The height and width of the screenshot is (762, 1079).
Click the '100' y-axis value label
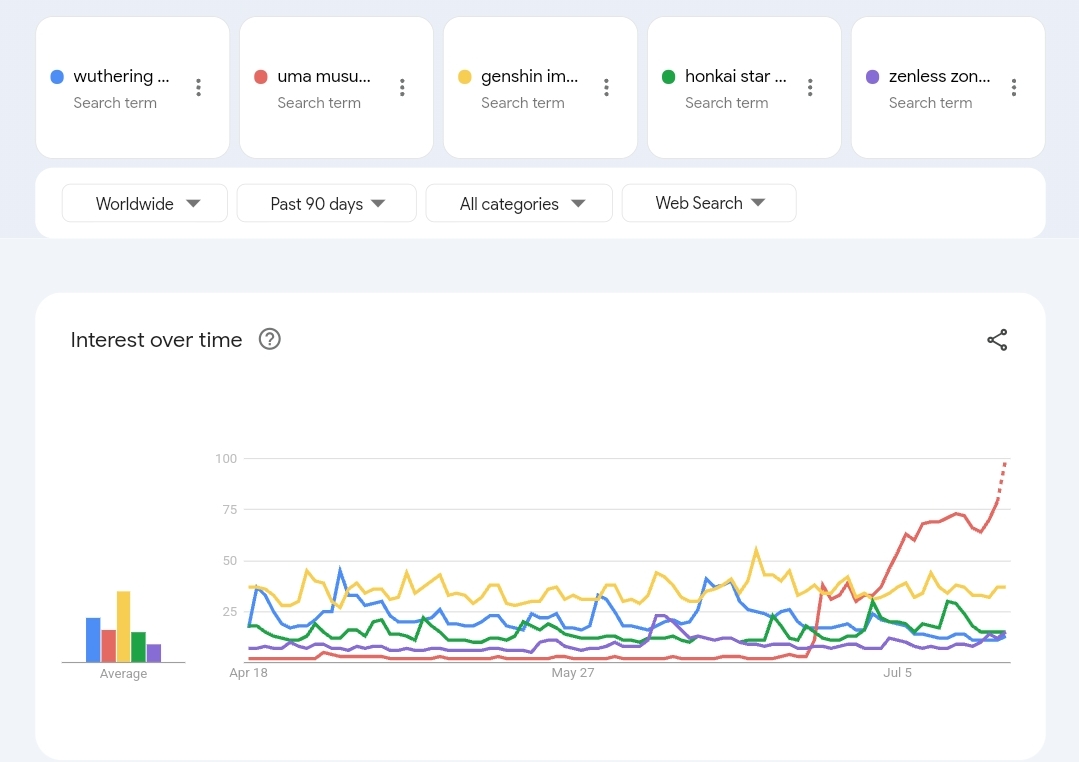(x=226, y=458)
